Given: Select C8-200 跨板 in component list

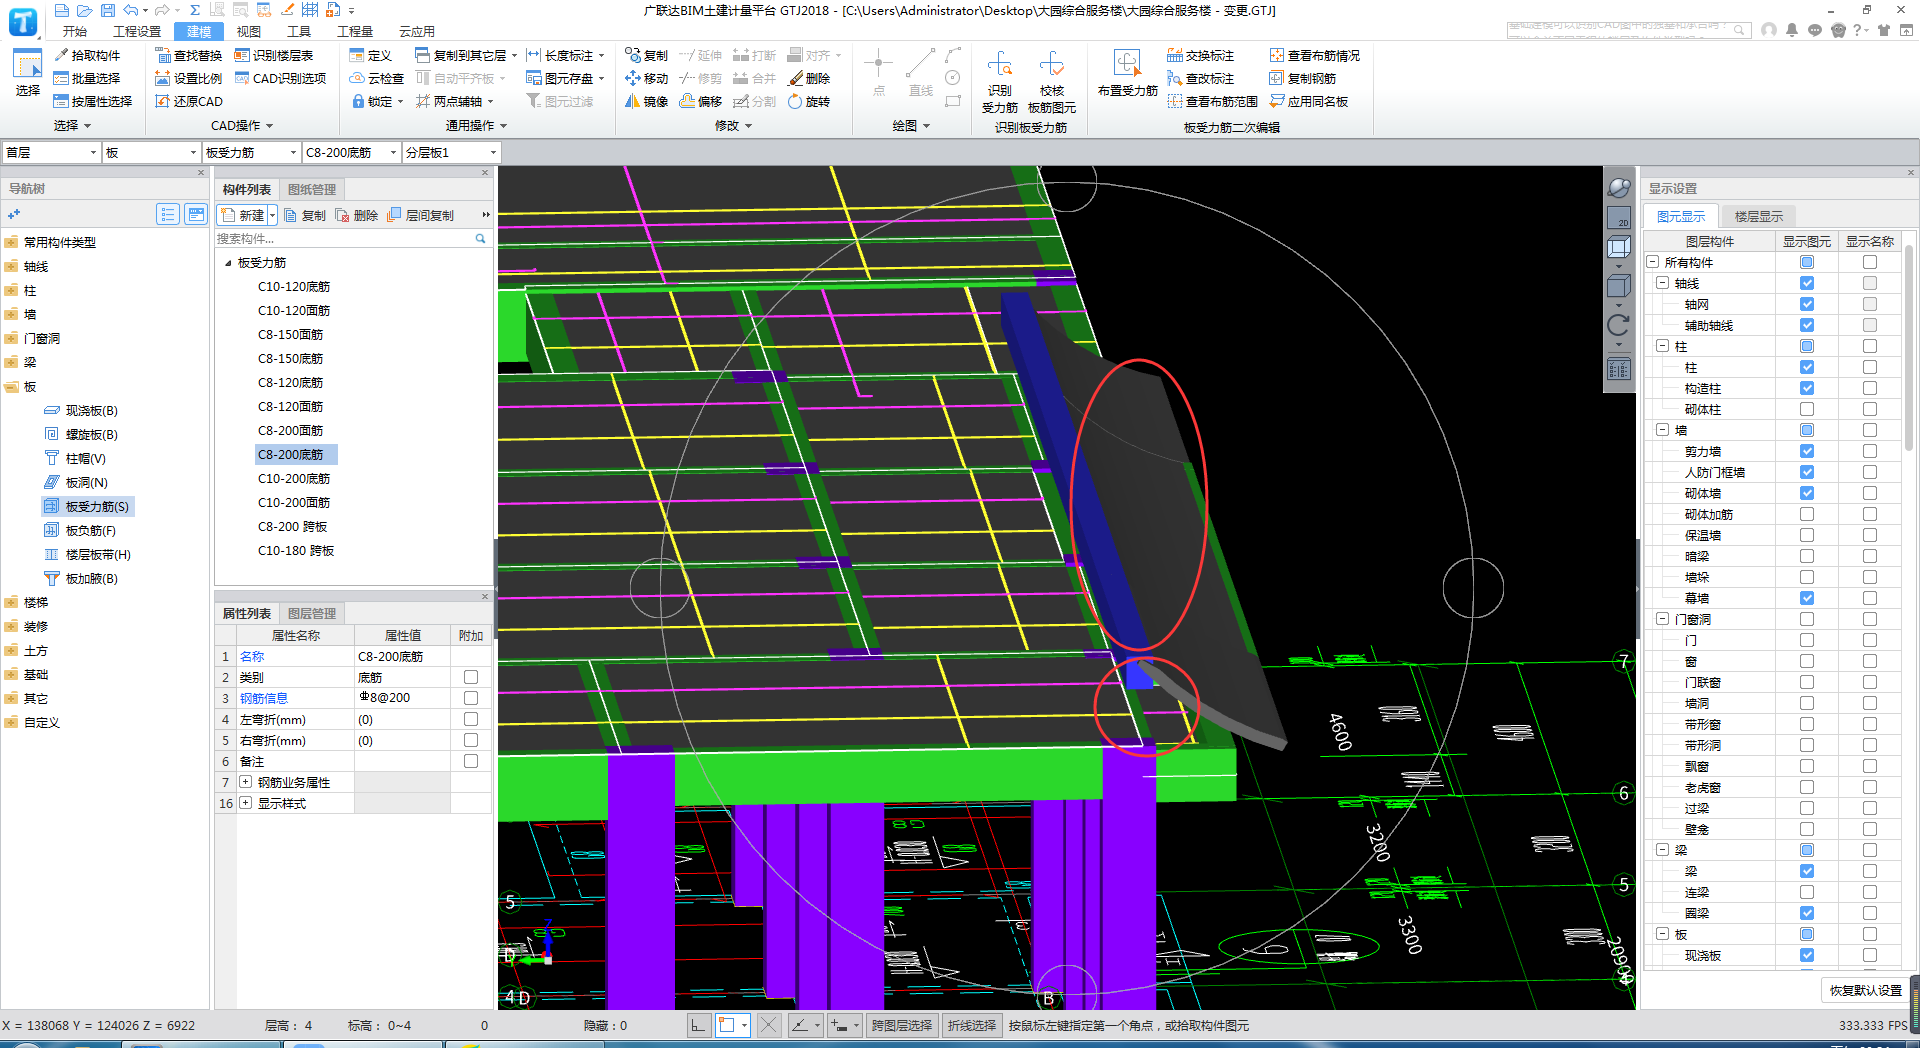Looking at the screenshot, I should coord(293,527).
